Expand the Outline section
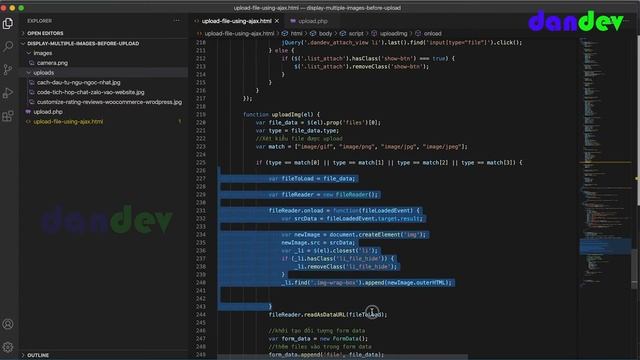Viewport: 640px width, 360px height. [38, 355]
